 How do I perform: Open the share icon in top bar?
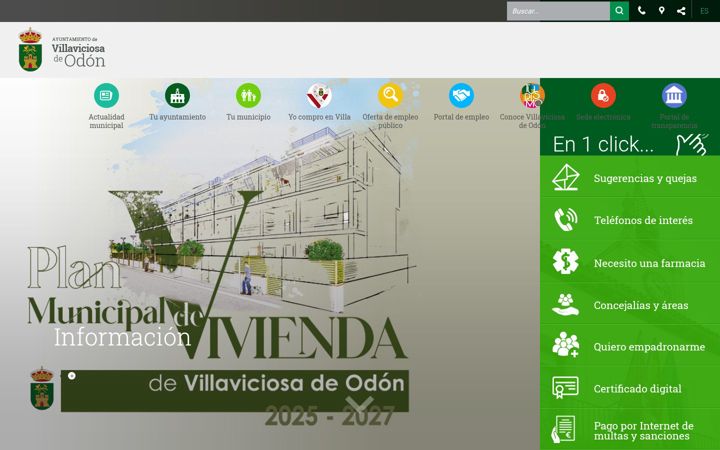point(681,11)
